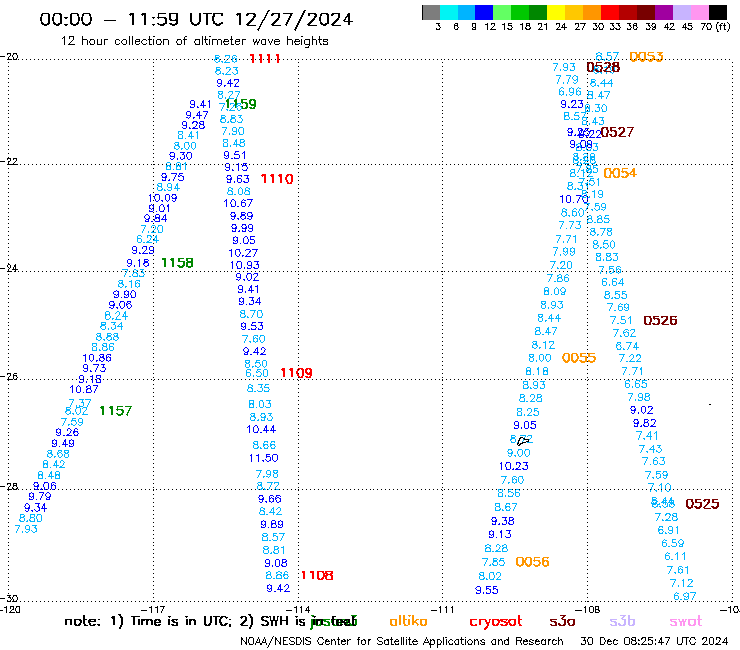Click the 10.93 wave height value
The image size is (740, 650).
coord(244,265)
